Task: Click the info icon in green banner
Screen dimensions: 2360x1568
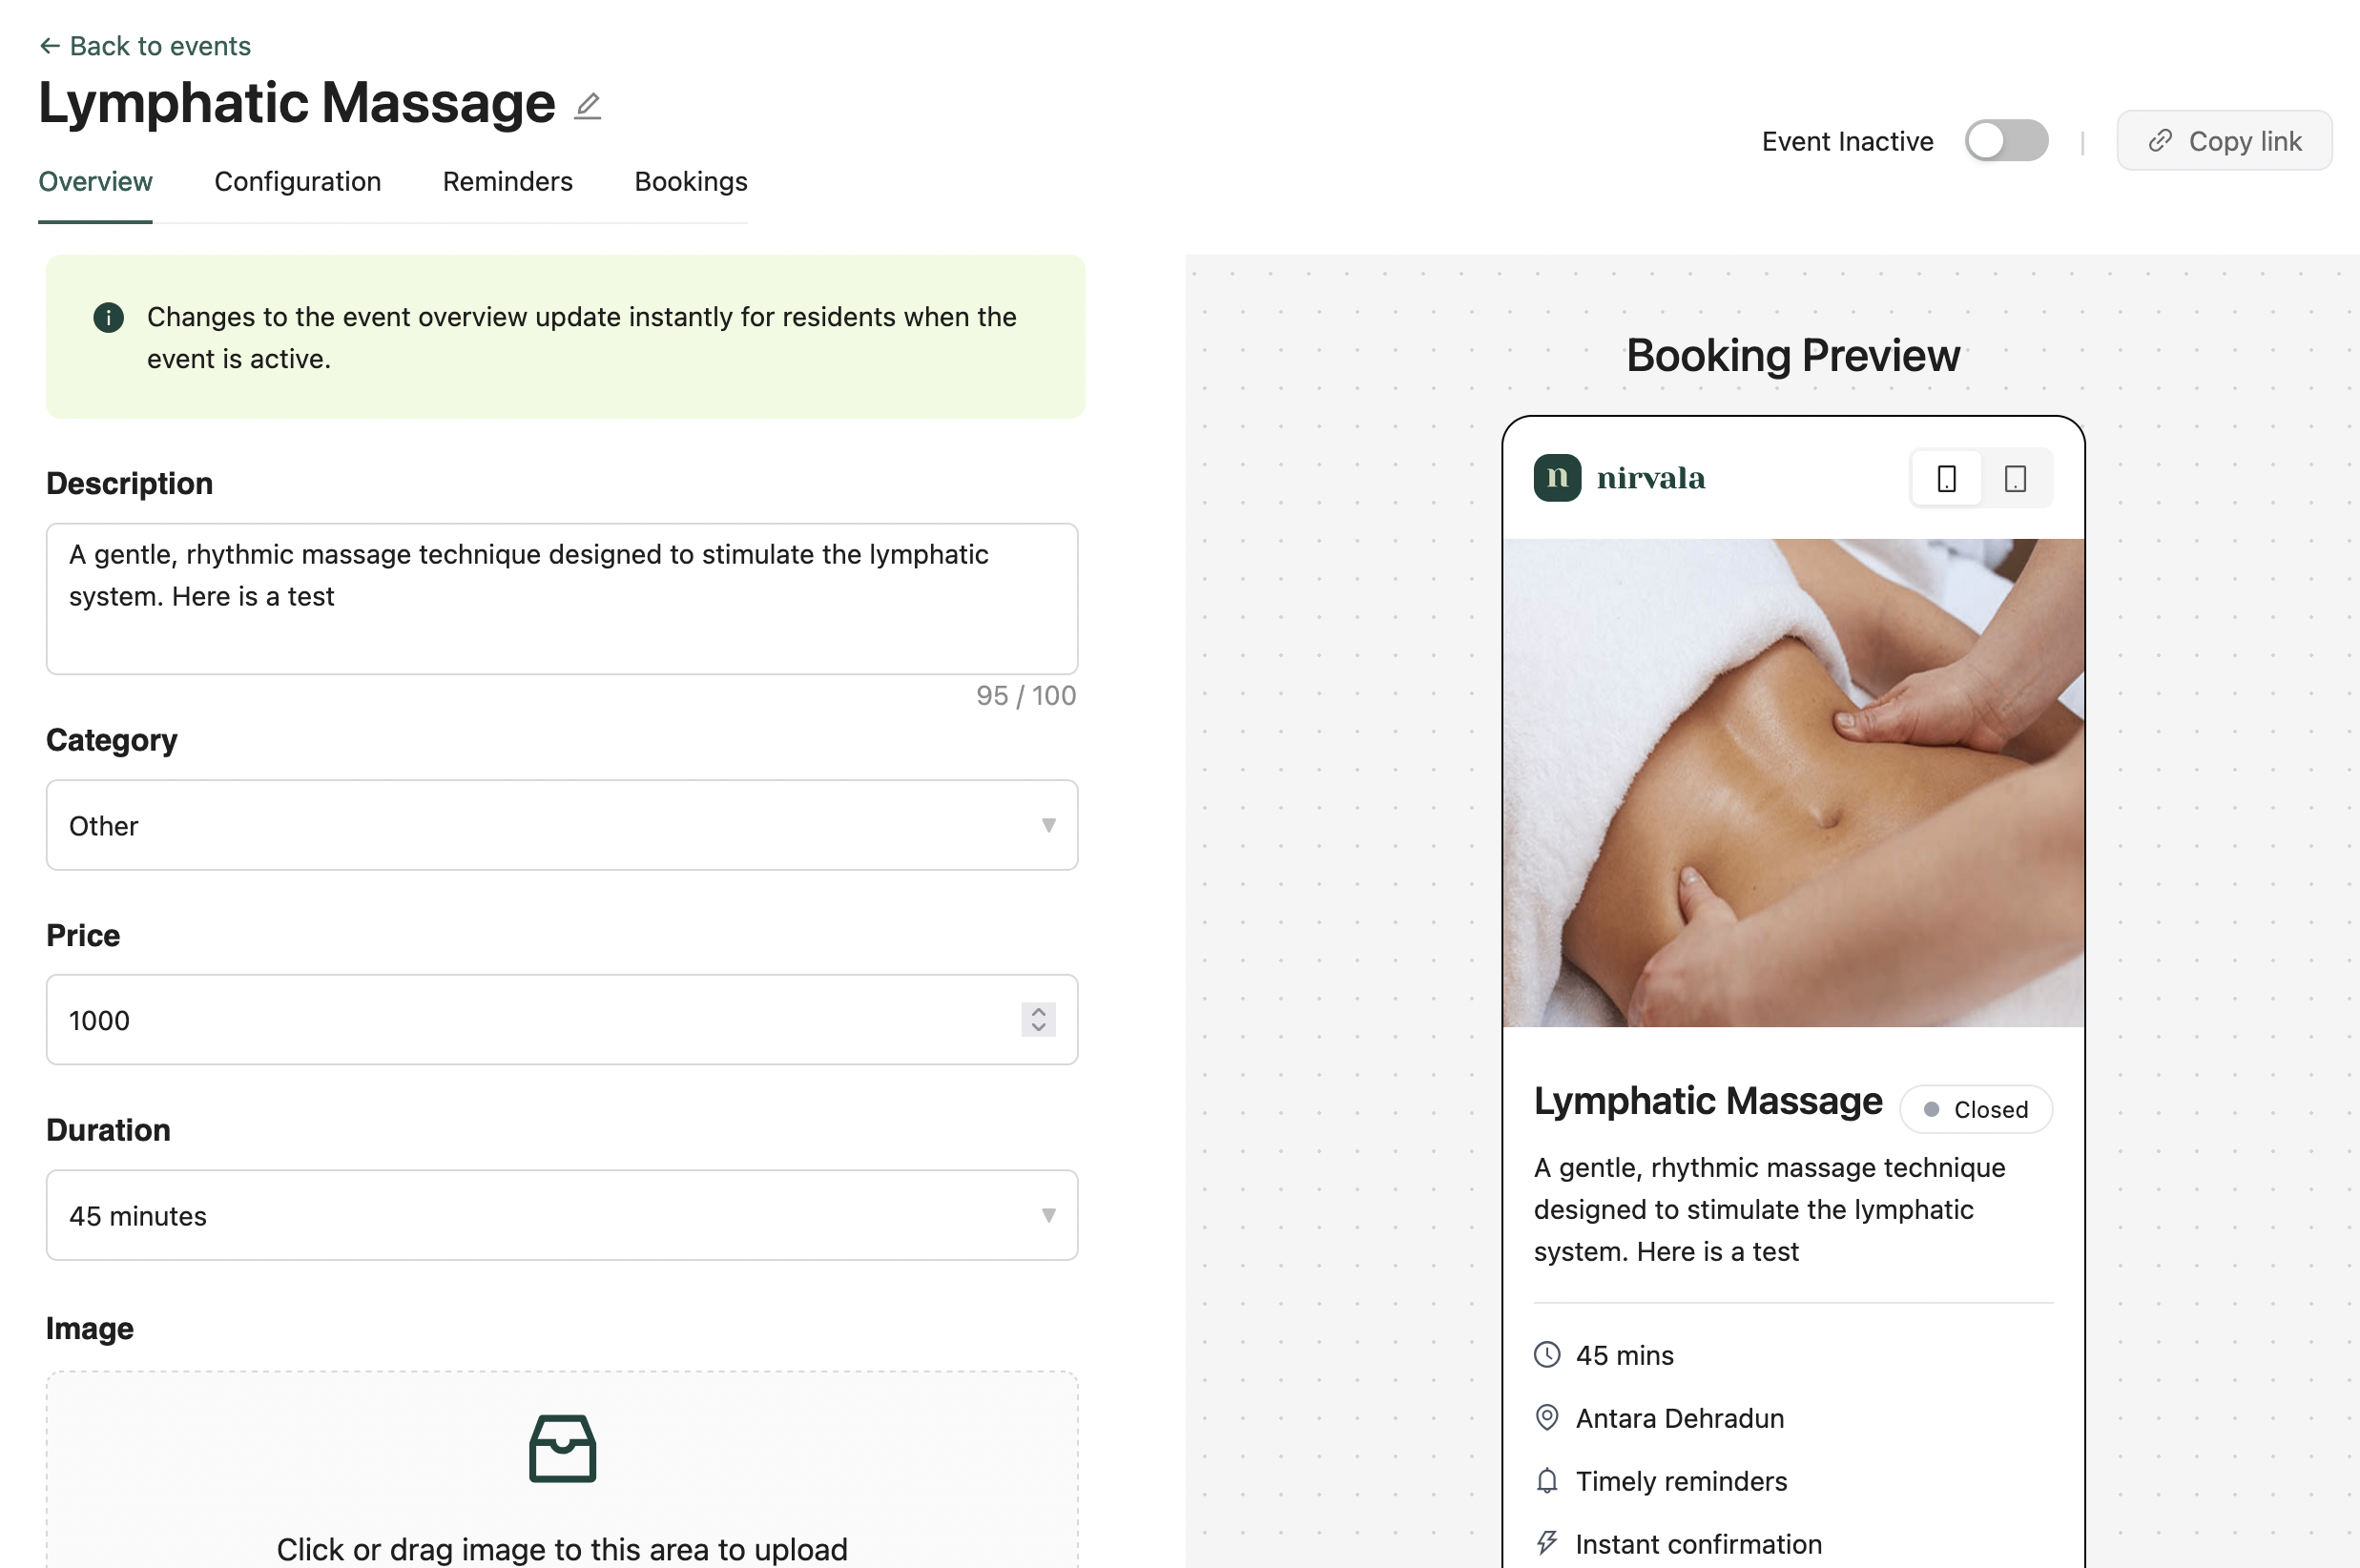Action: click(108, 317)
